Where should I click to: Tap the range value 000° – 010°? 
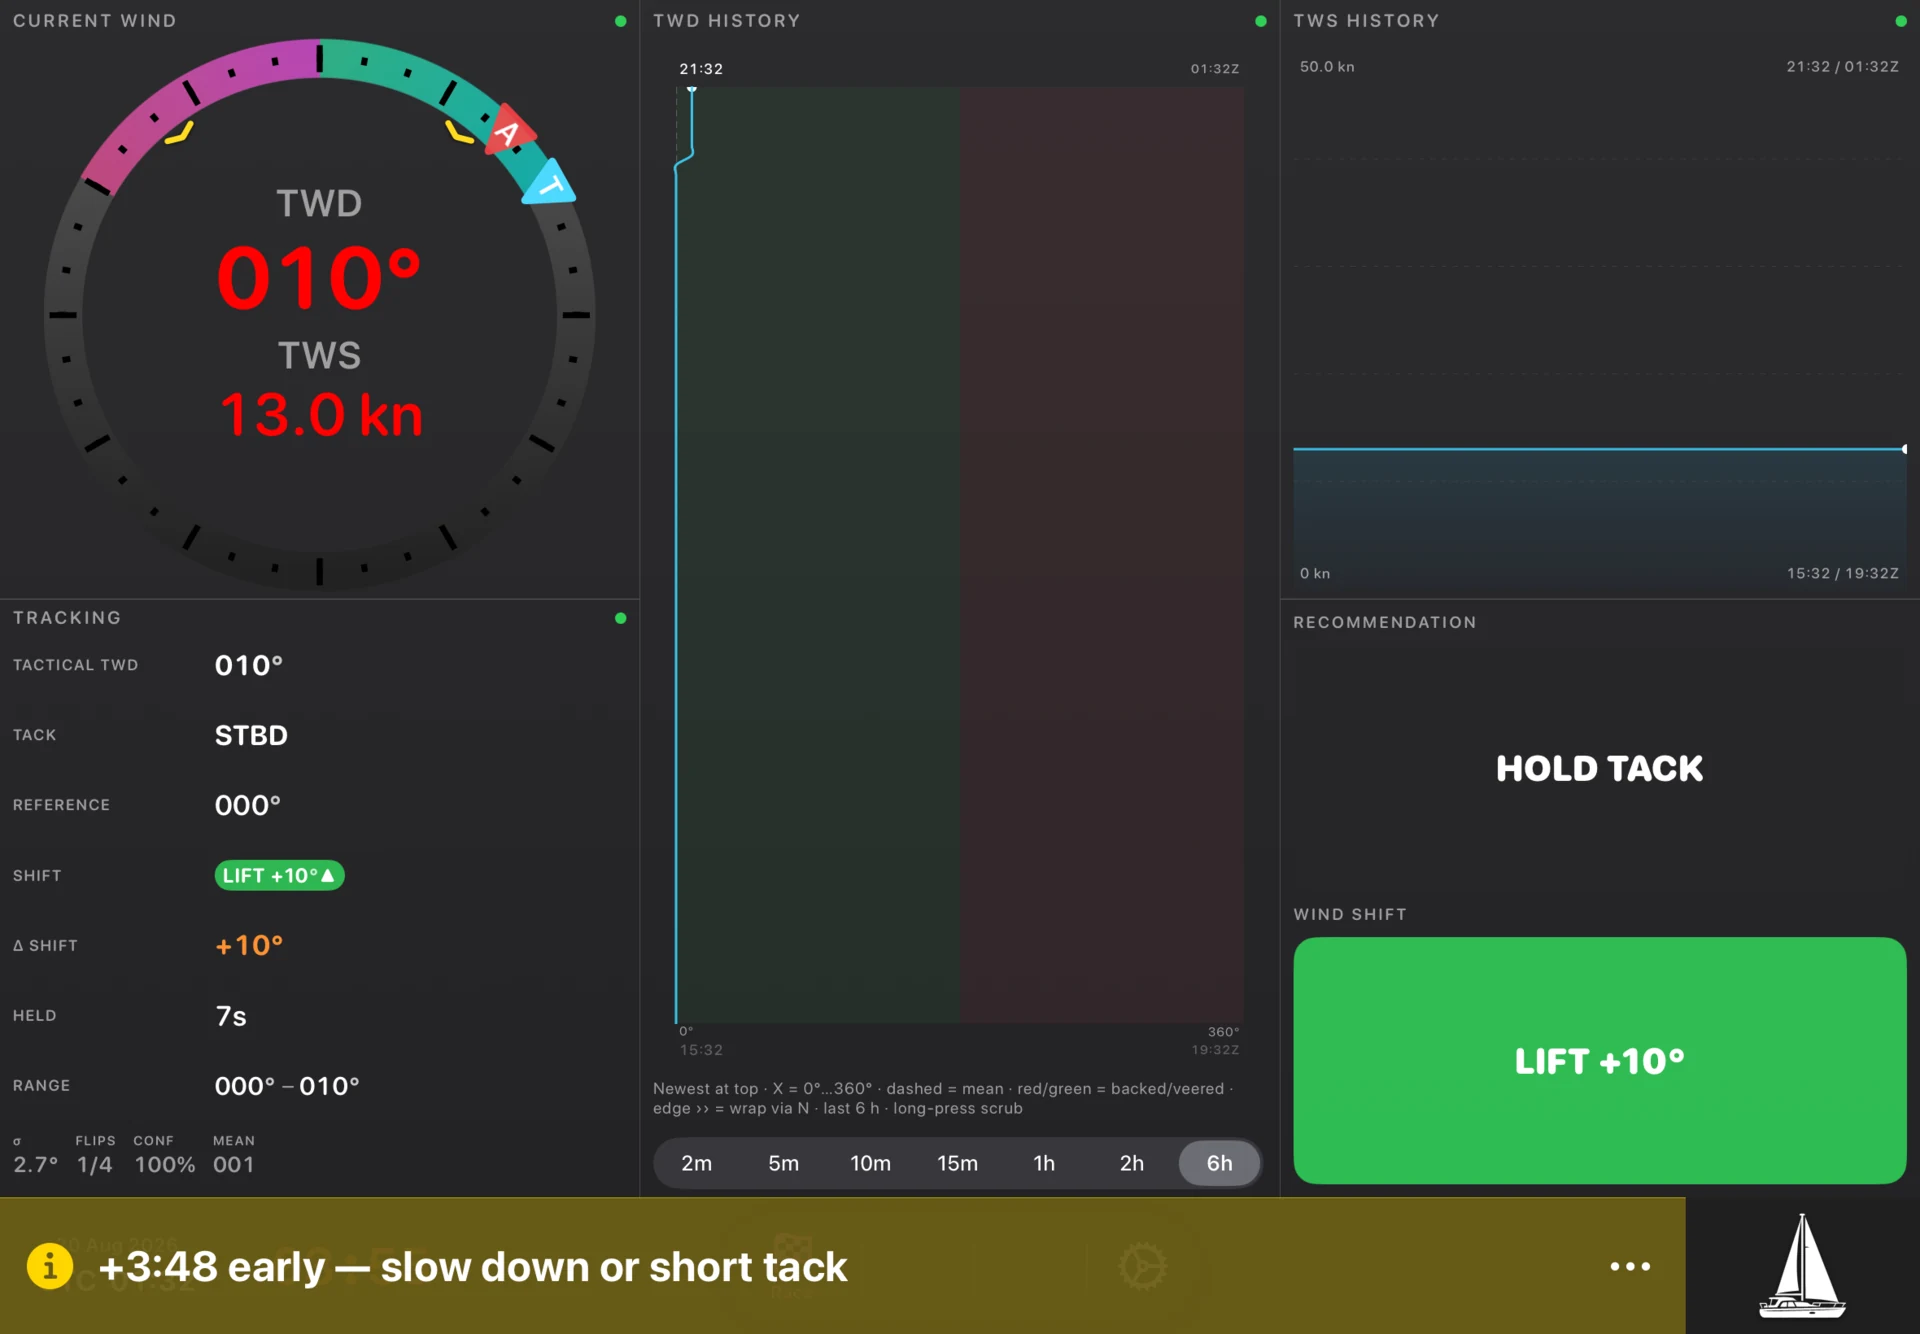coord(287,1086)
